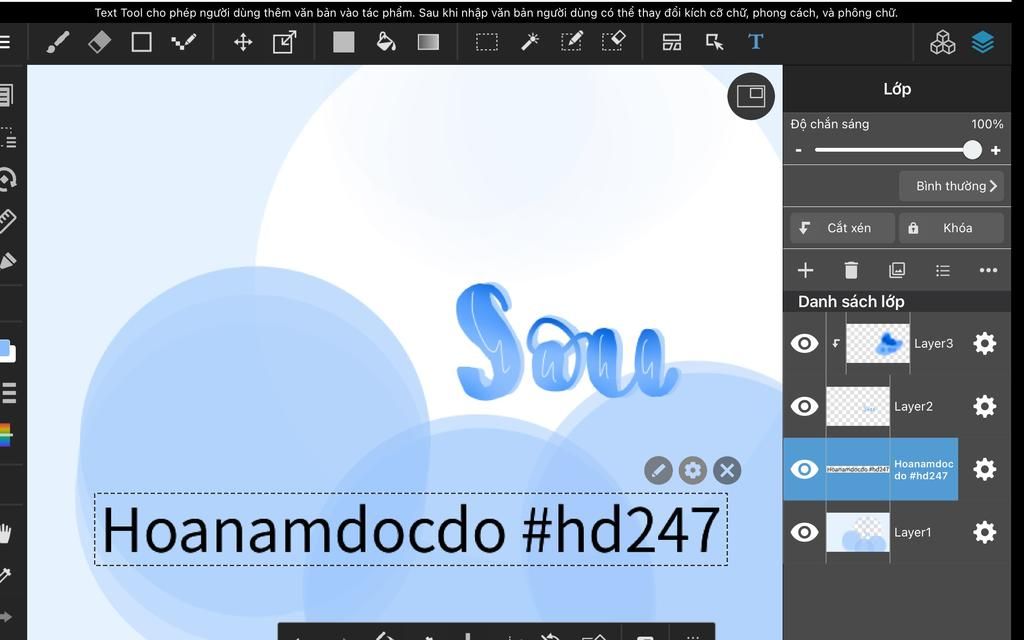Image resolution: width=1024 pixels, height=640 pixels.
Task: Click the Danh sách lớp heading
Action: 851,302
